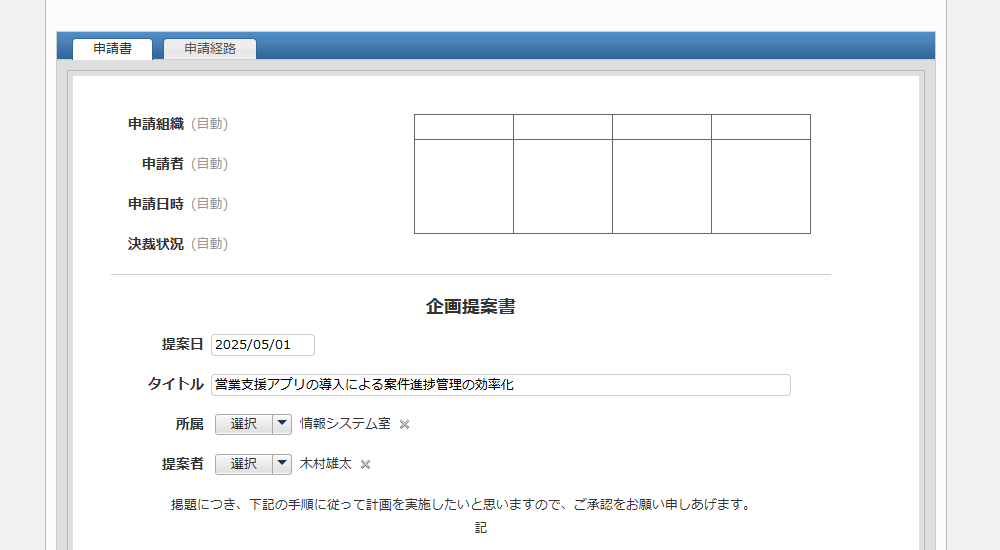Viewport: 1000px width, 550px height.
Task: Click the 申請組織 label
Action: [x=156, y=124]
